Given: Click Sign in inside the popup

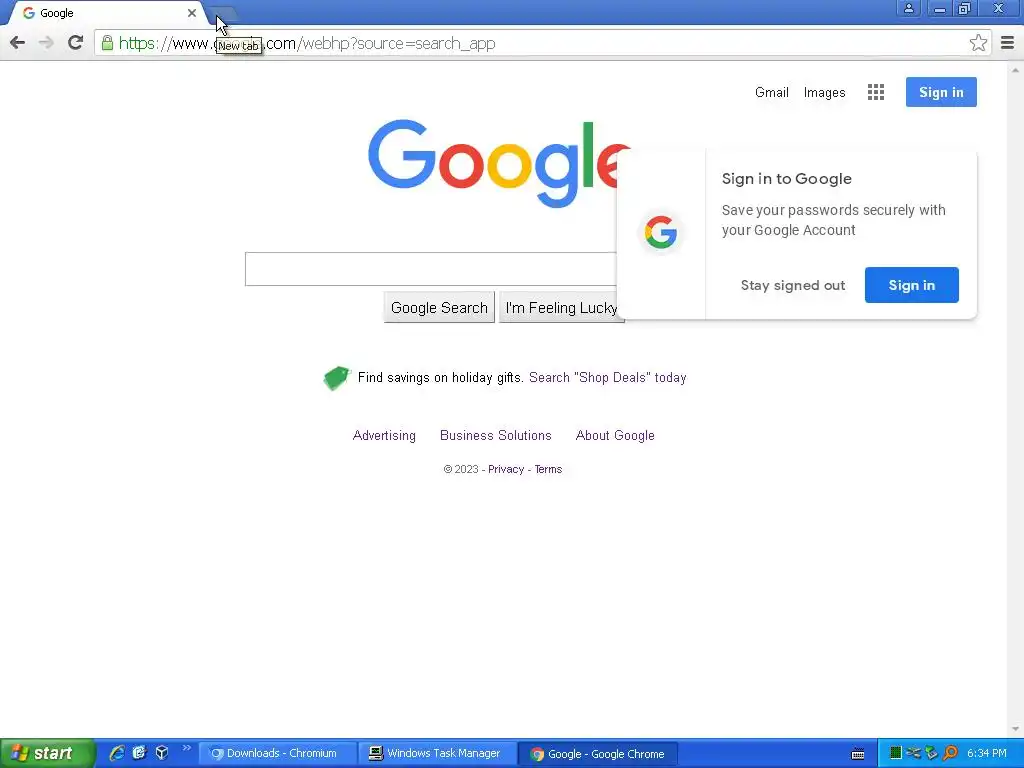Looking at the screenshot, I should pos(912,285).
